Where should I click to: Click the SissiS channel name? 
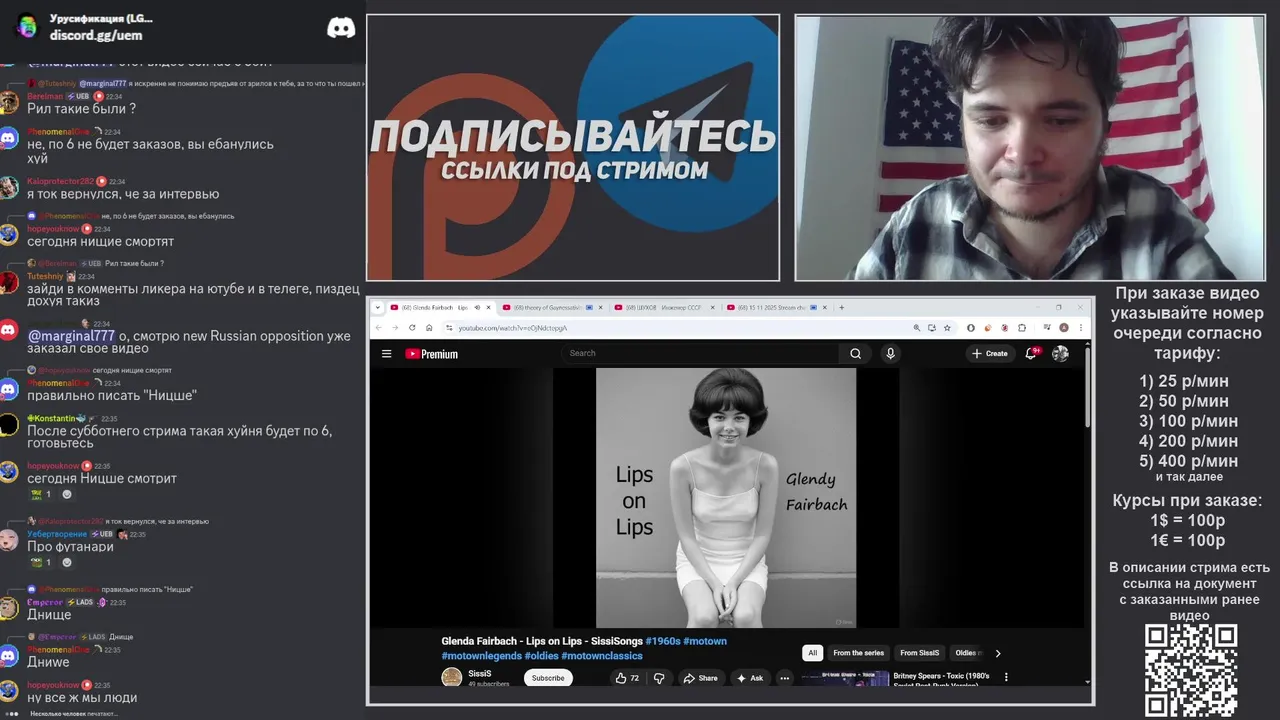coord(480,673)
